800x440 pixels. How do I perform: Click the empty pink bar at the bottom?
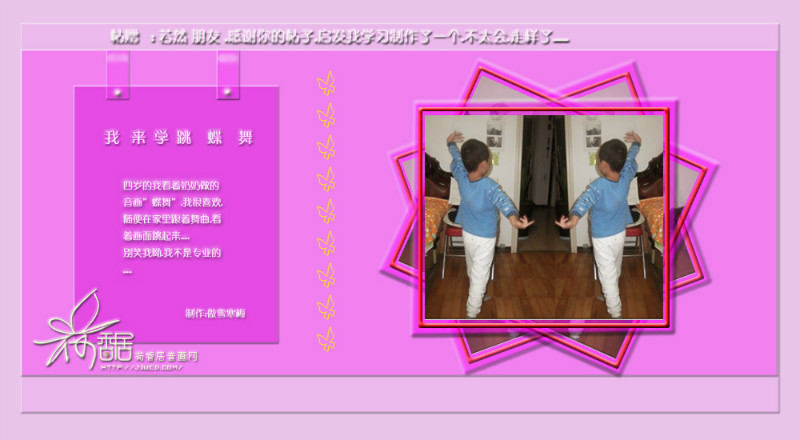(x=400, y=395)
